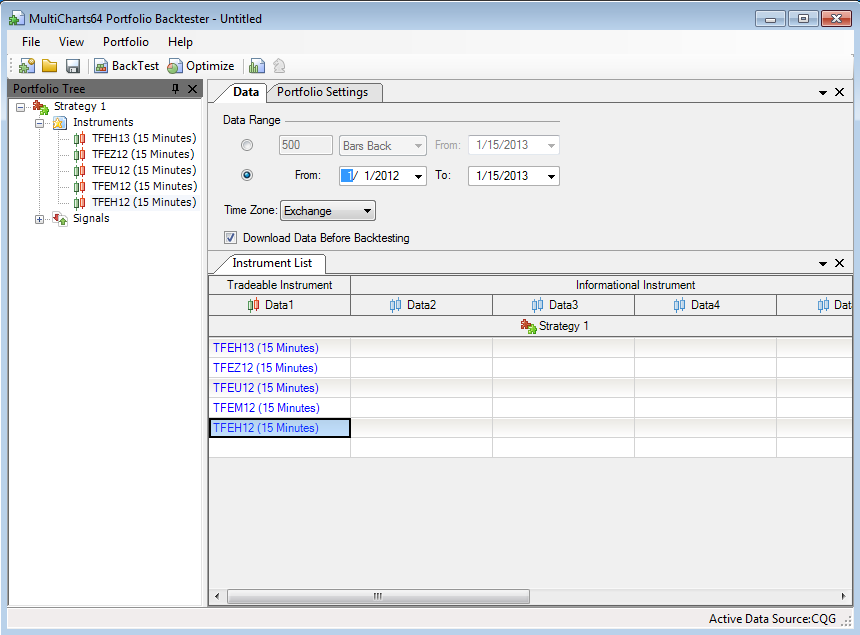Click the empty Data2 cell for TFEH13
Screen dimensions: 860x635
(421, 348)
